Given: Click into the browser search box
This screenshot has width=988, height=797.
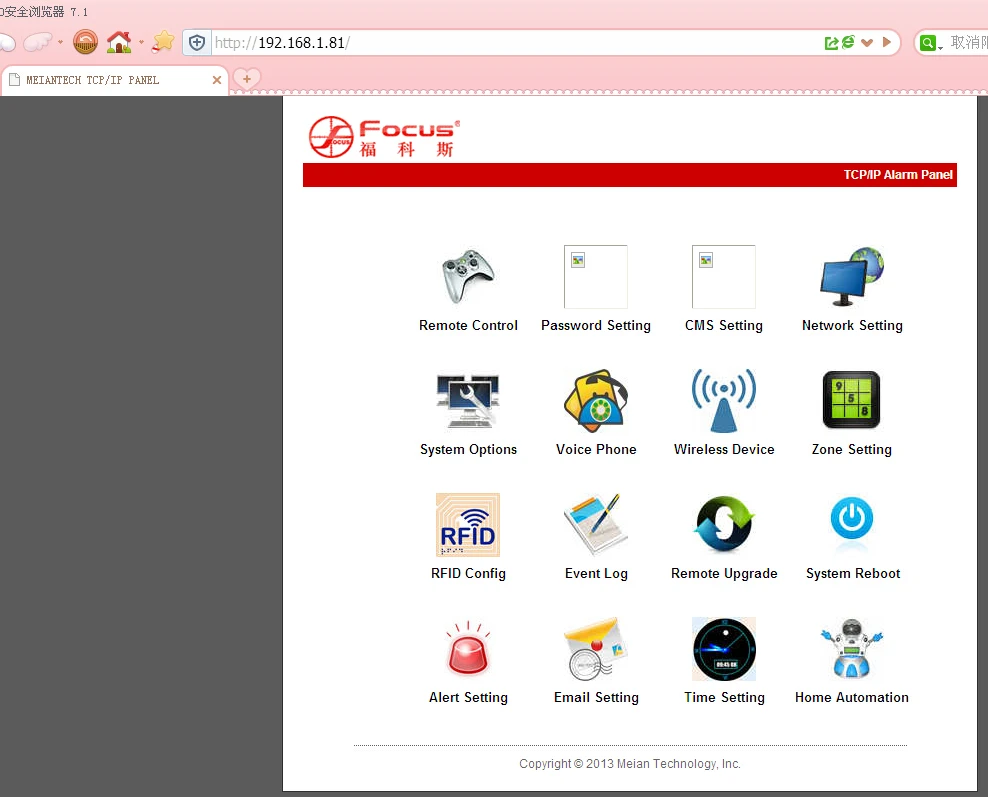Looking at the screenshot, I should (967, 43).
